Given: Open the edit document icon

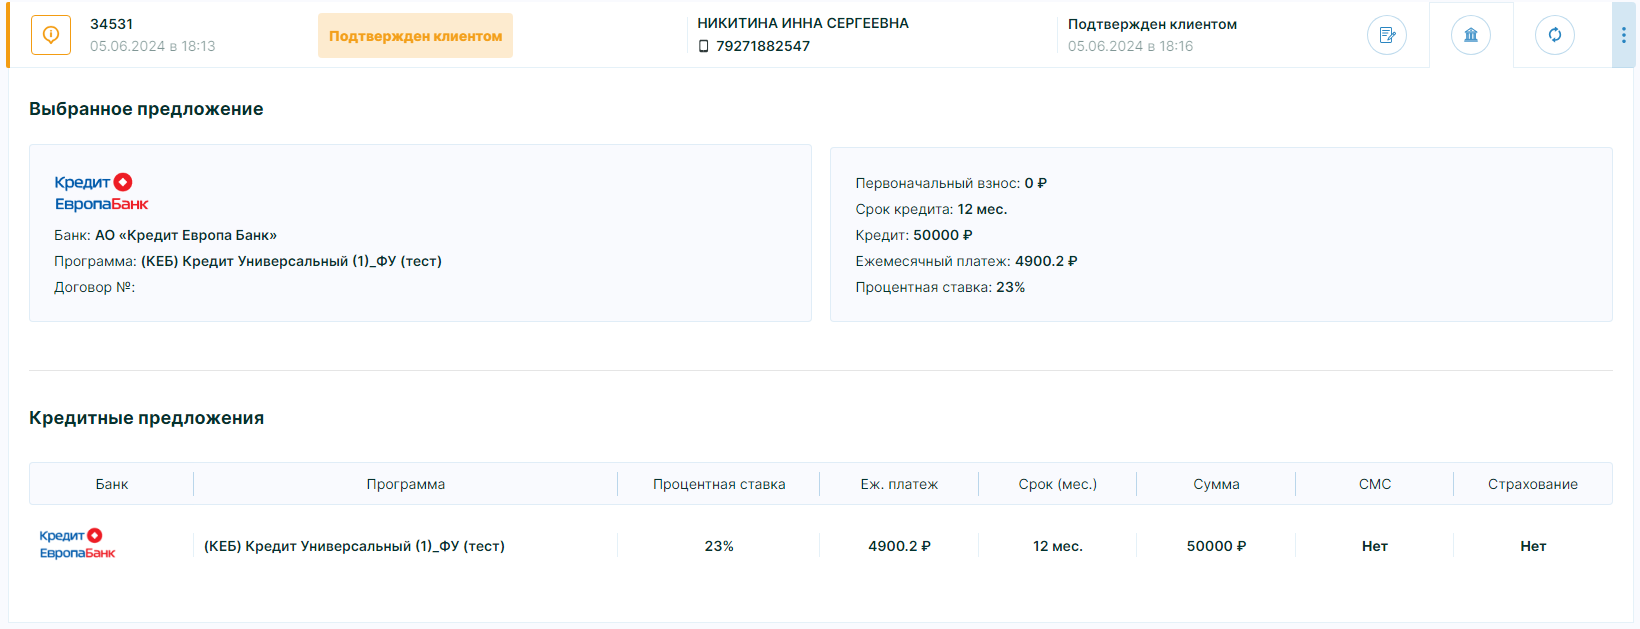Looking at the screenshot, I should pyautogui.click(x=1387, y=35).
